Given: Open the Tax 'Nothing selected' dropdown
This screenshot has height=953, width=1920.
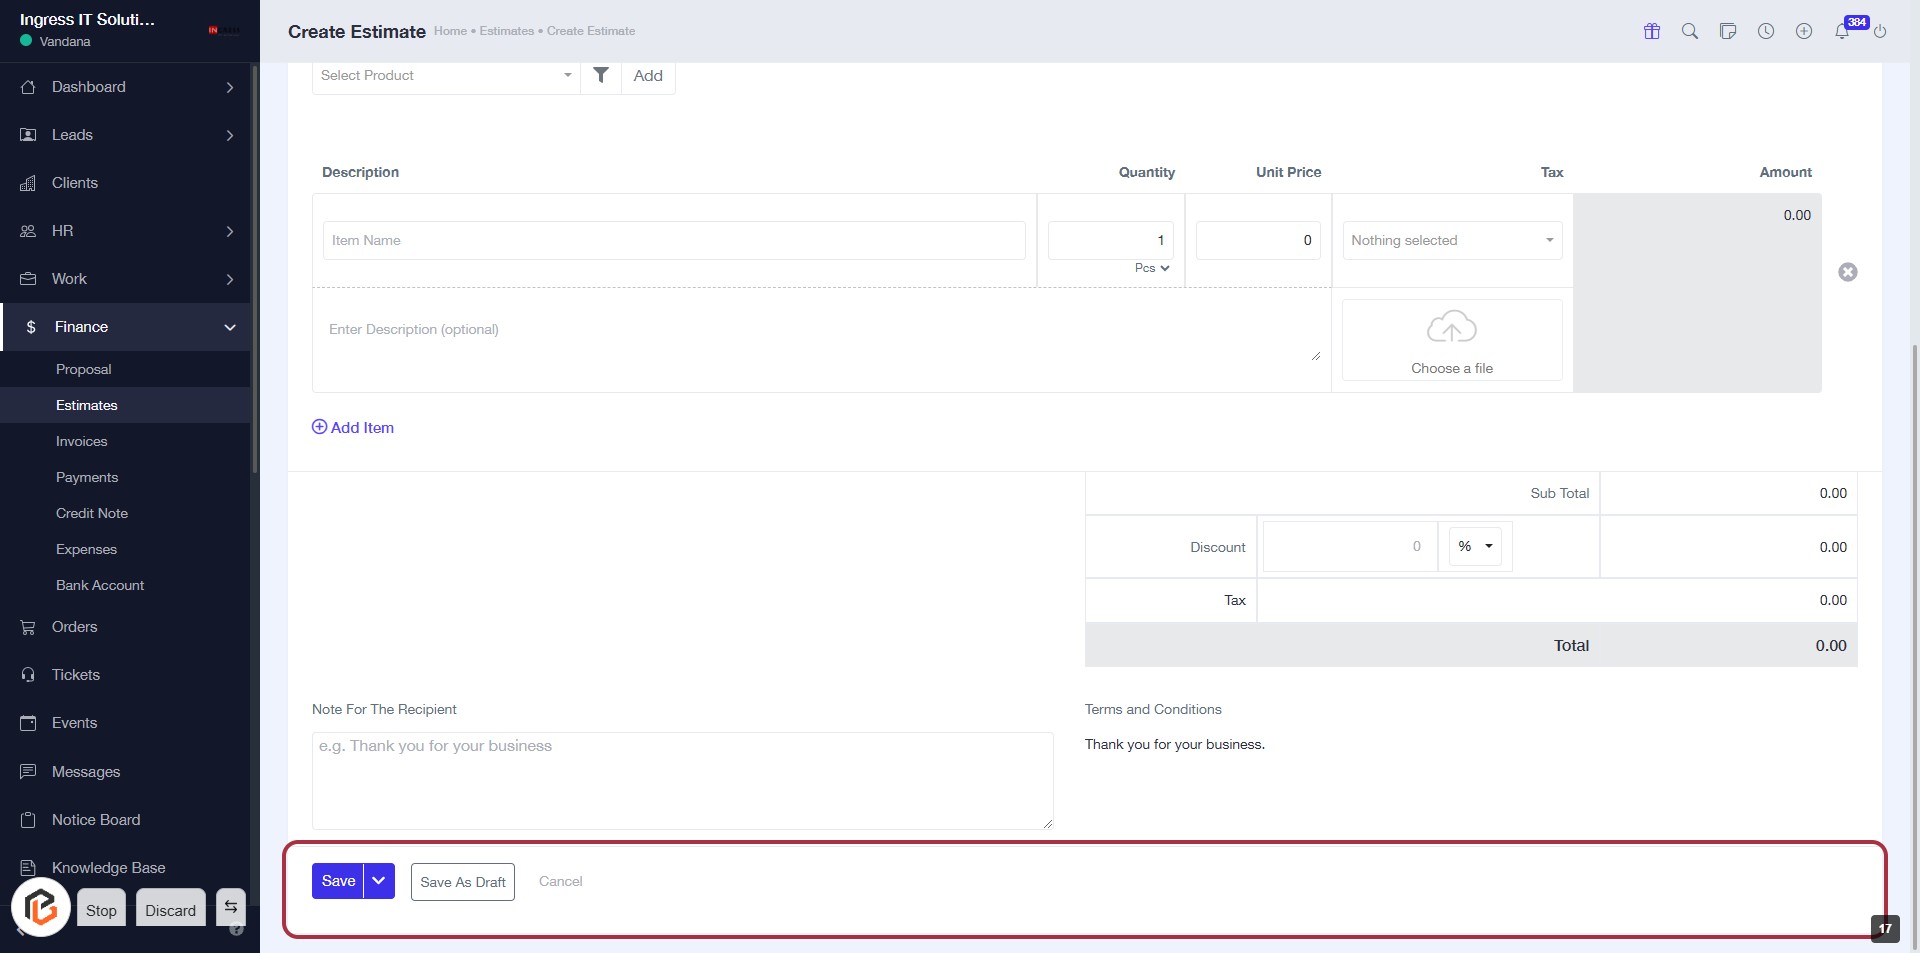Looking at the screenshot, I should point(1452,240).
